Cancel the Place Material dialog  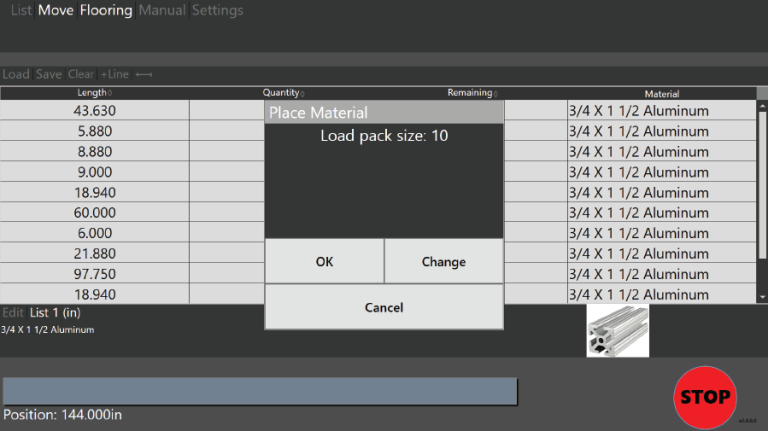pos(384,307)
